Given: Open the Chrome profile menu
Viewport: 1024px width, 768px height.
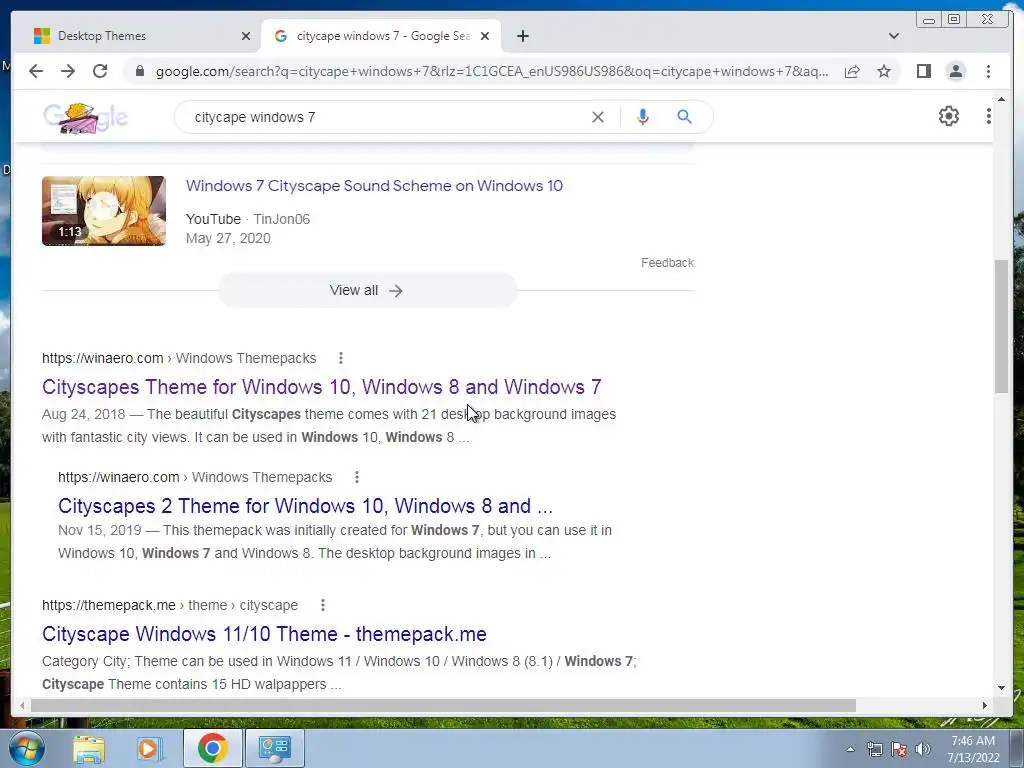Looking at the screenshot, I should pos(955,71).
